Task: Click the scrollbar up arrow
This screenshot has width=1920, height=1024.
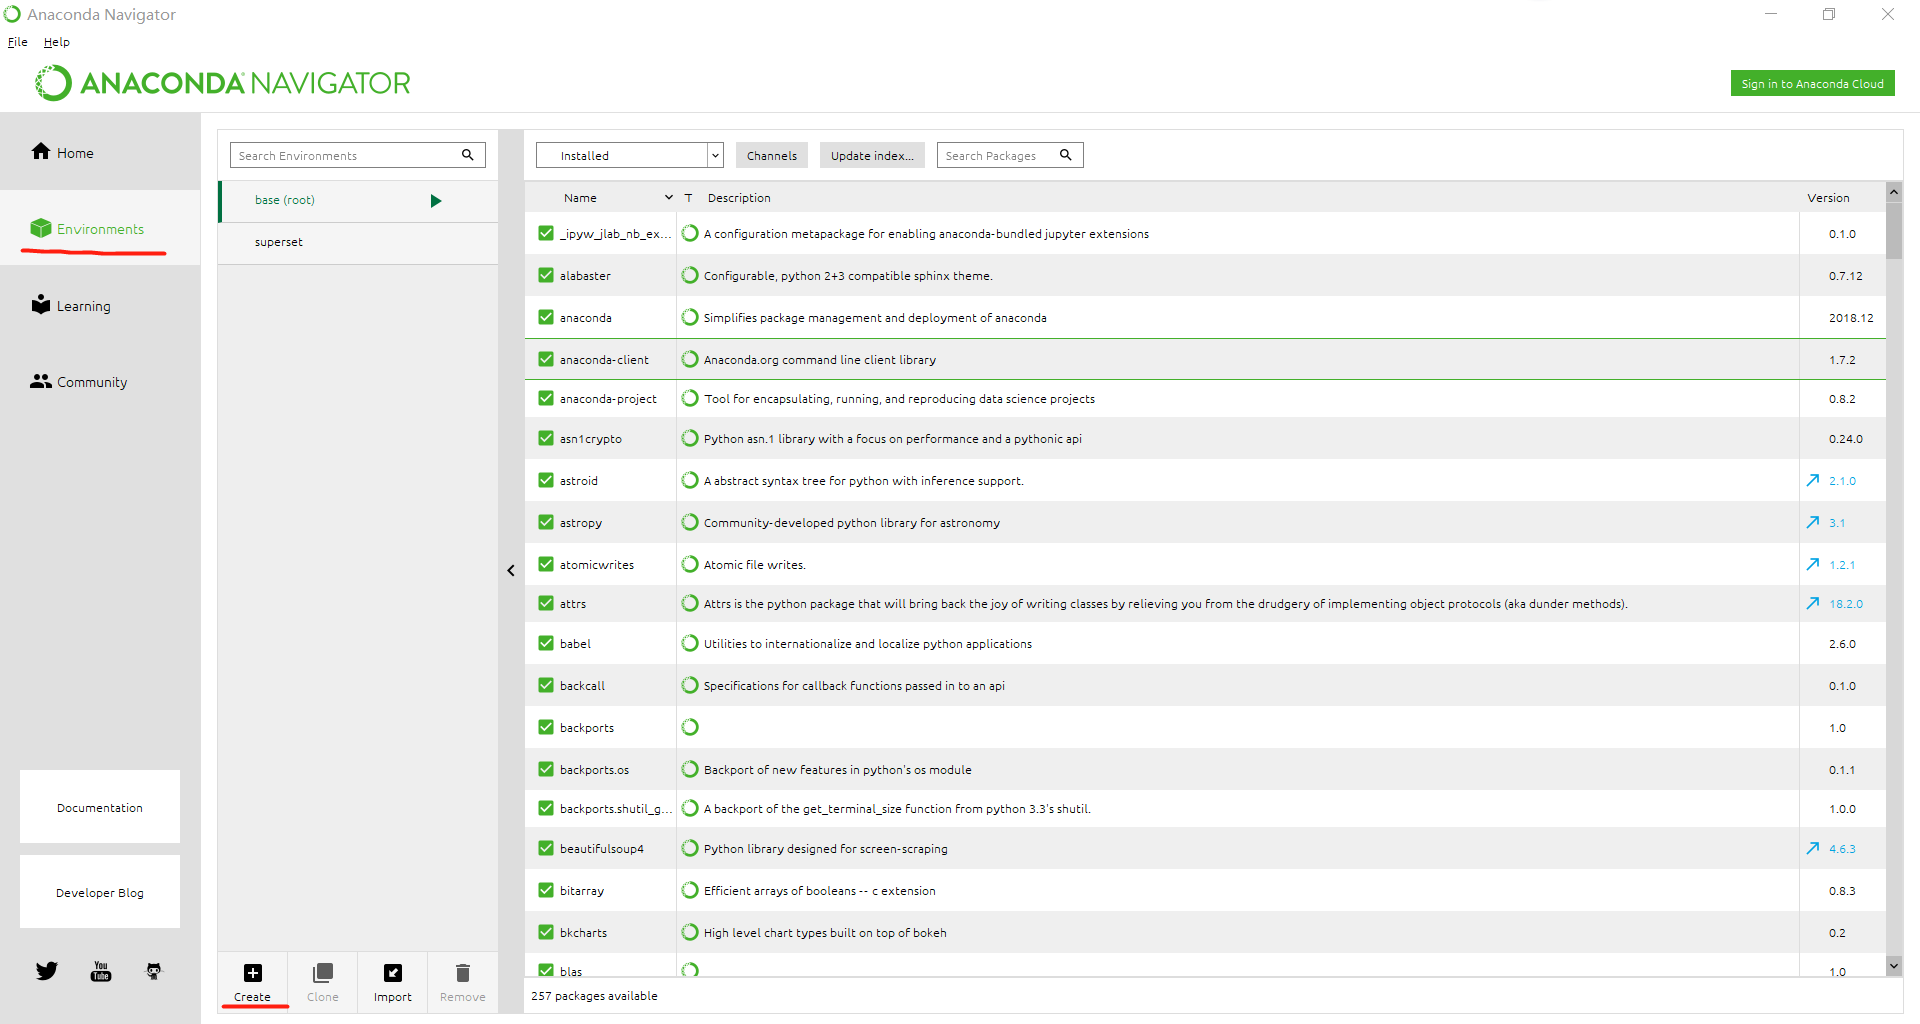Action: click(1894, 191)
